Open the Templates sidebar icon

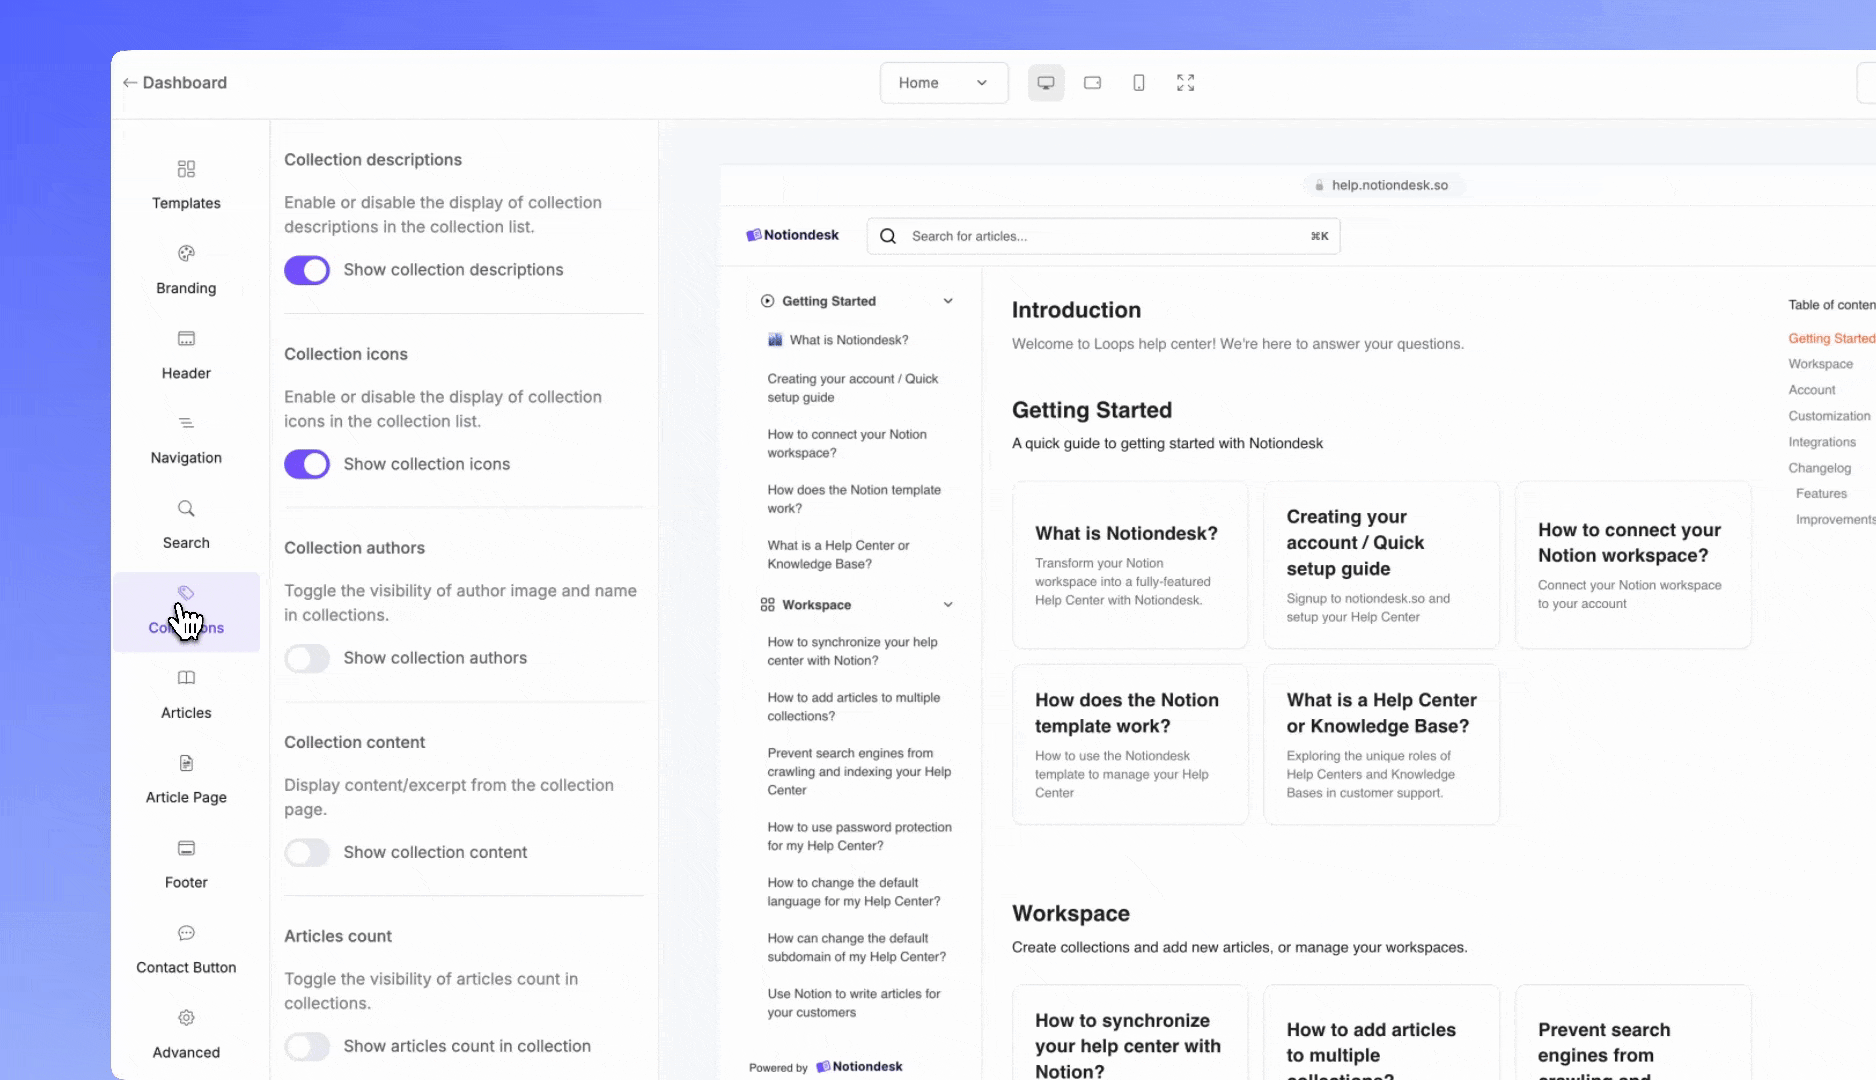[x=186, y=168]
